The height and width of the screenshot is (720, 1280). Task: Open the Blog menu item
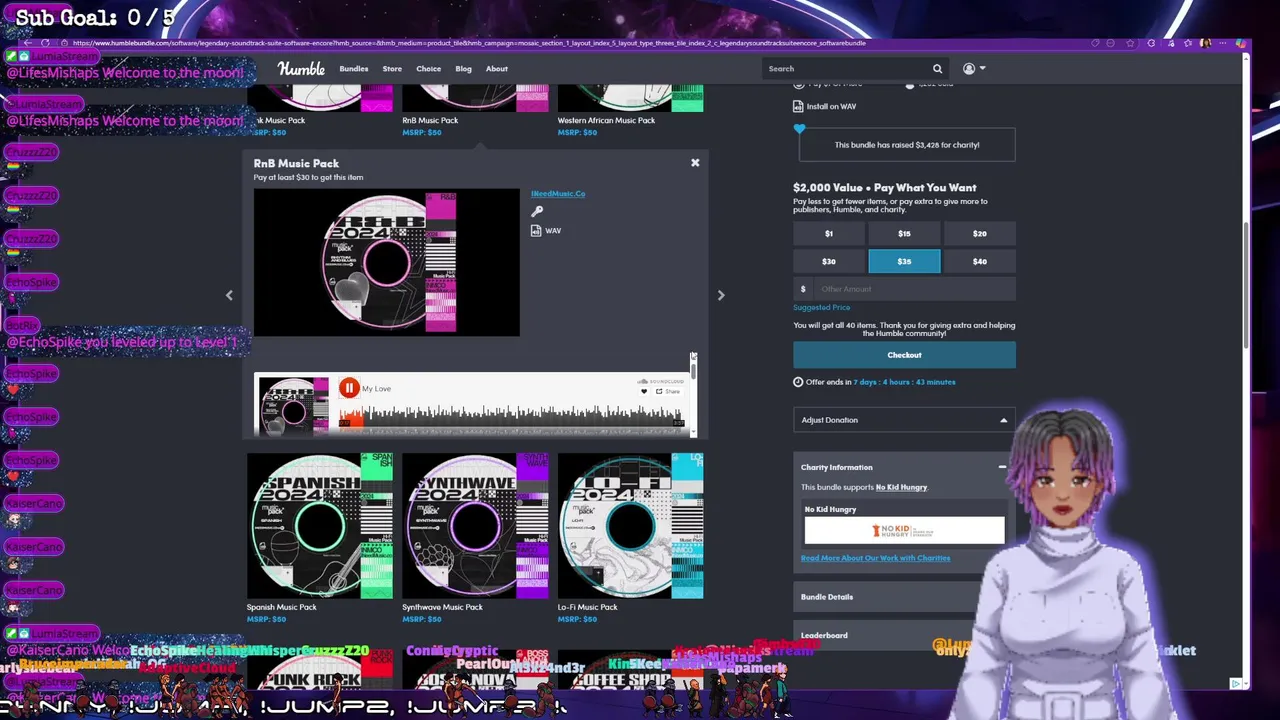(463, 69)
